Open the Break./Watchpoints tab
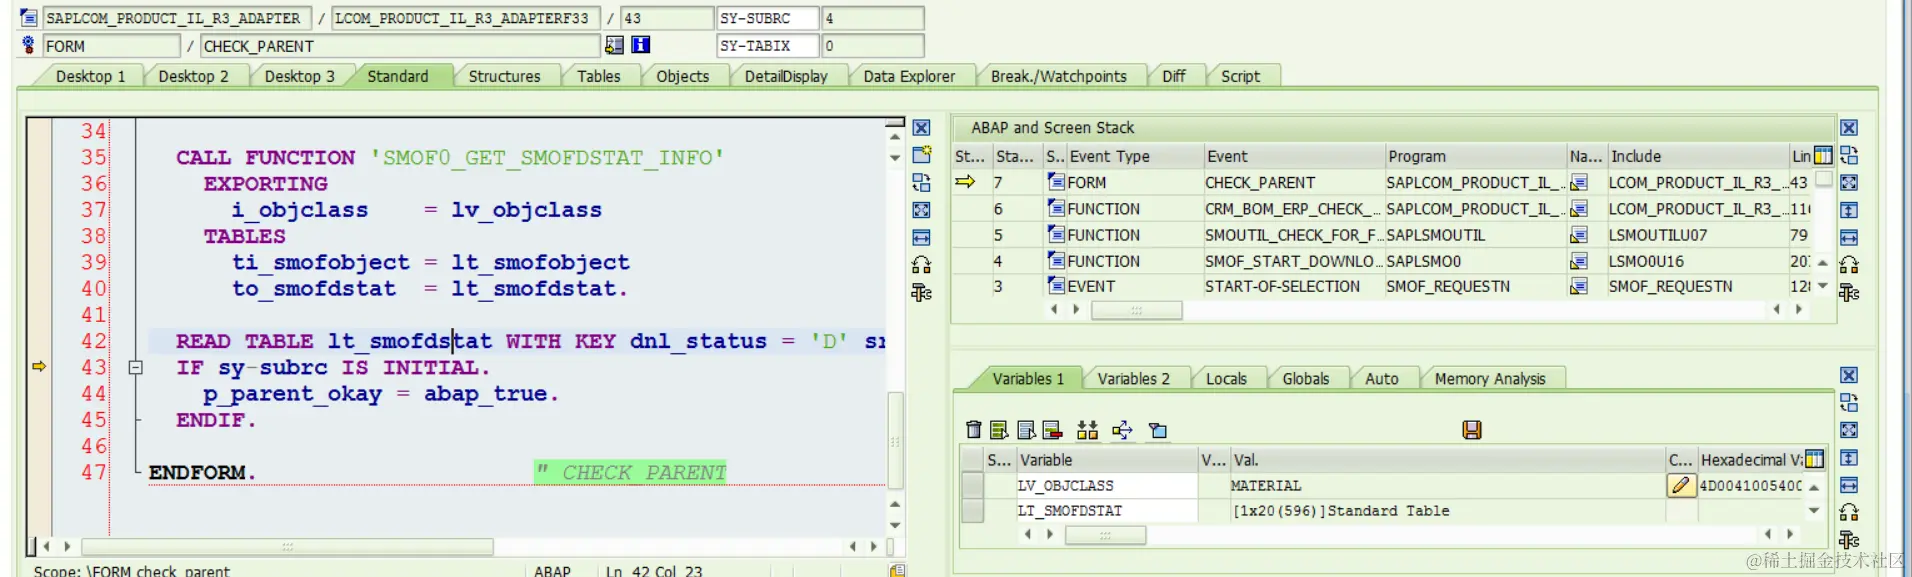This screenshot has height=577, width=1912. click(1058, 76)
